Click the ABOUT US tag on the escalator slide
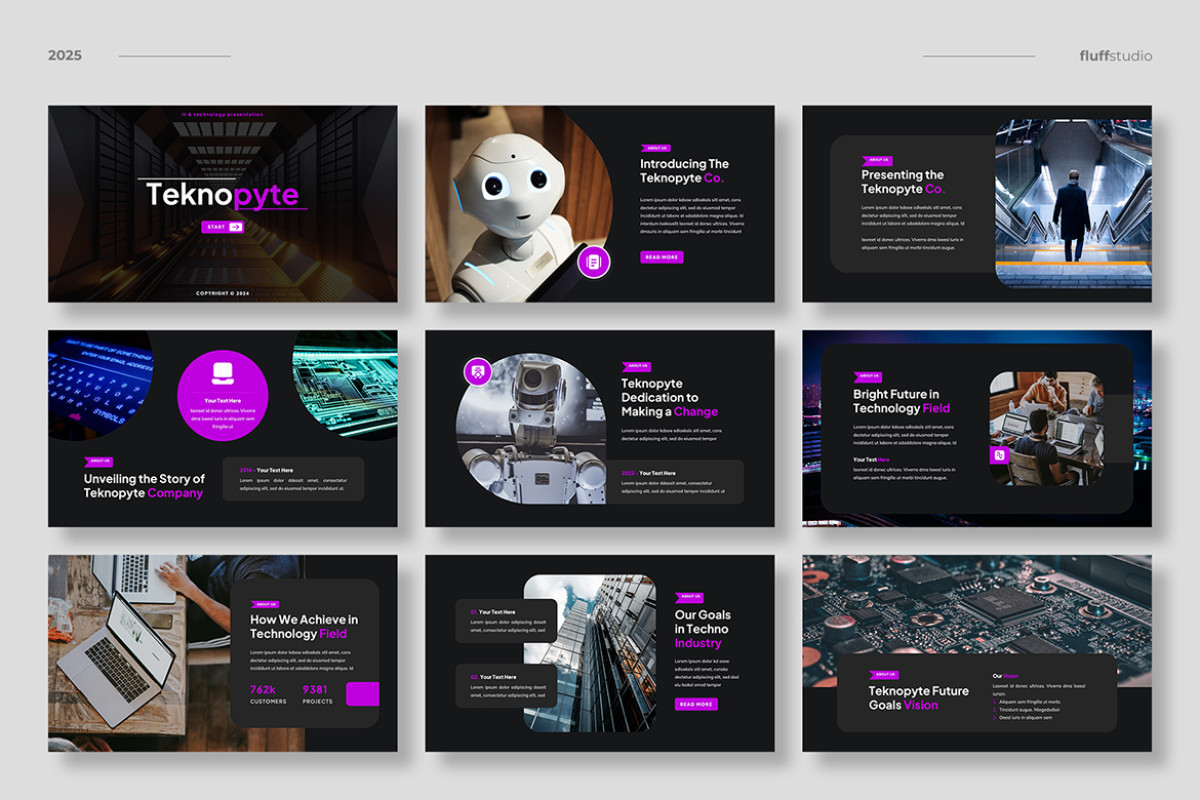This screenshot has height=800, width=1200. 877,161
